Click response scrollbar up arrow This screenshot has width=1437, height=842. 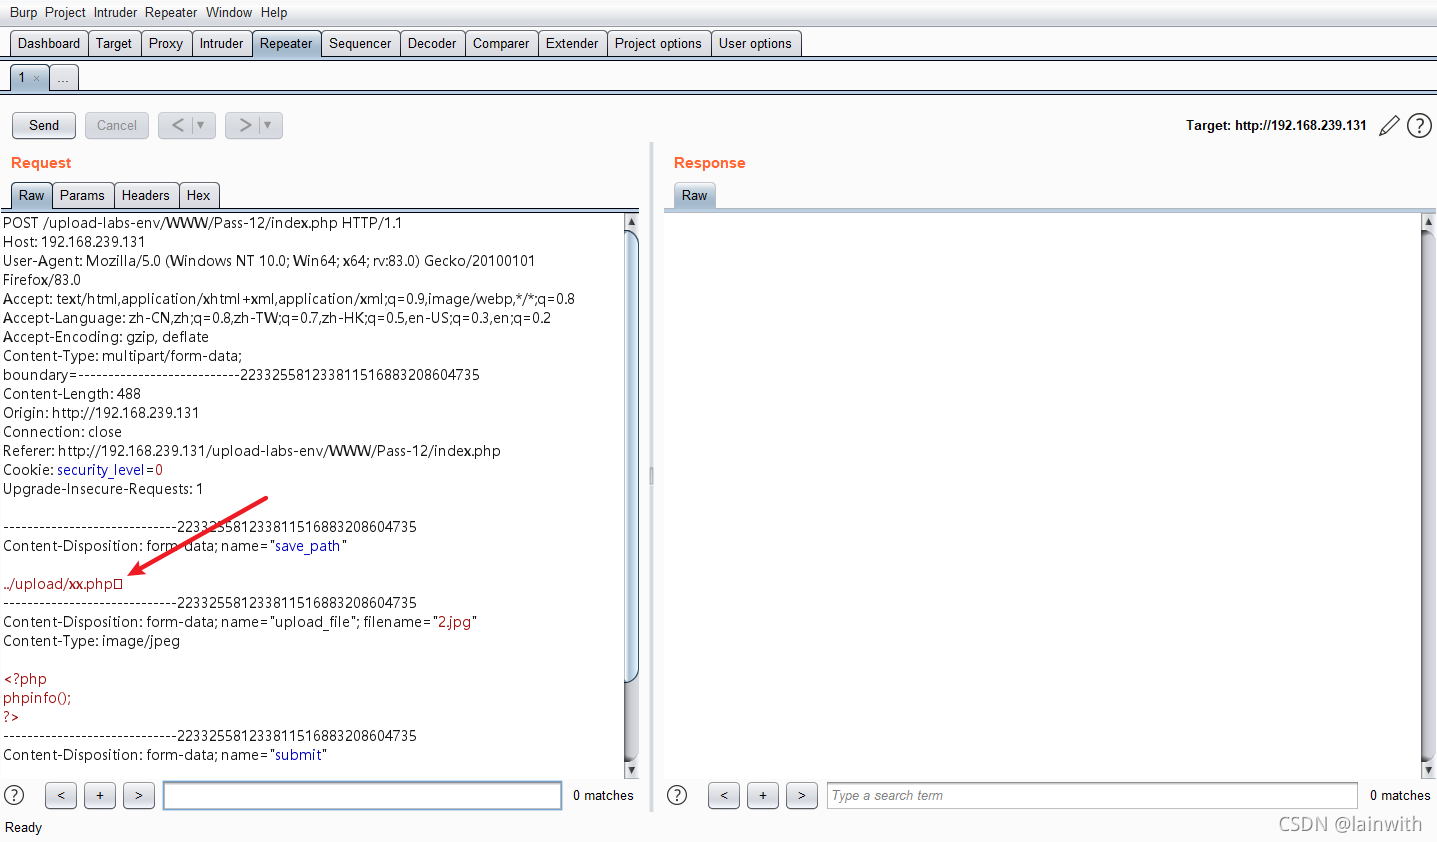point(1428,221)
